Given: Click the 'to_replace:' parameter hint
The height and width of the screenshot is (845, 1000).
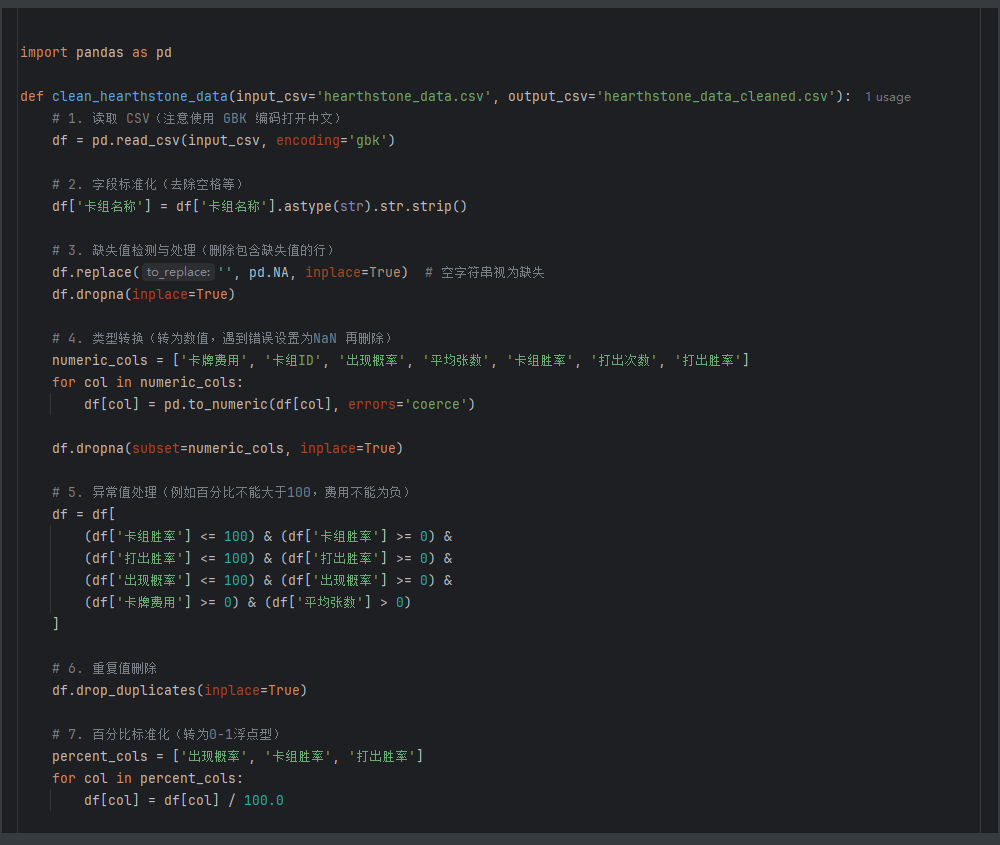Looking at the screenshot, I should (178, 272).
